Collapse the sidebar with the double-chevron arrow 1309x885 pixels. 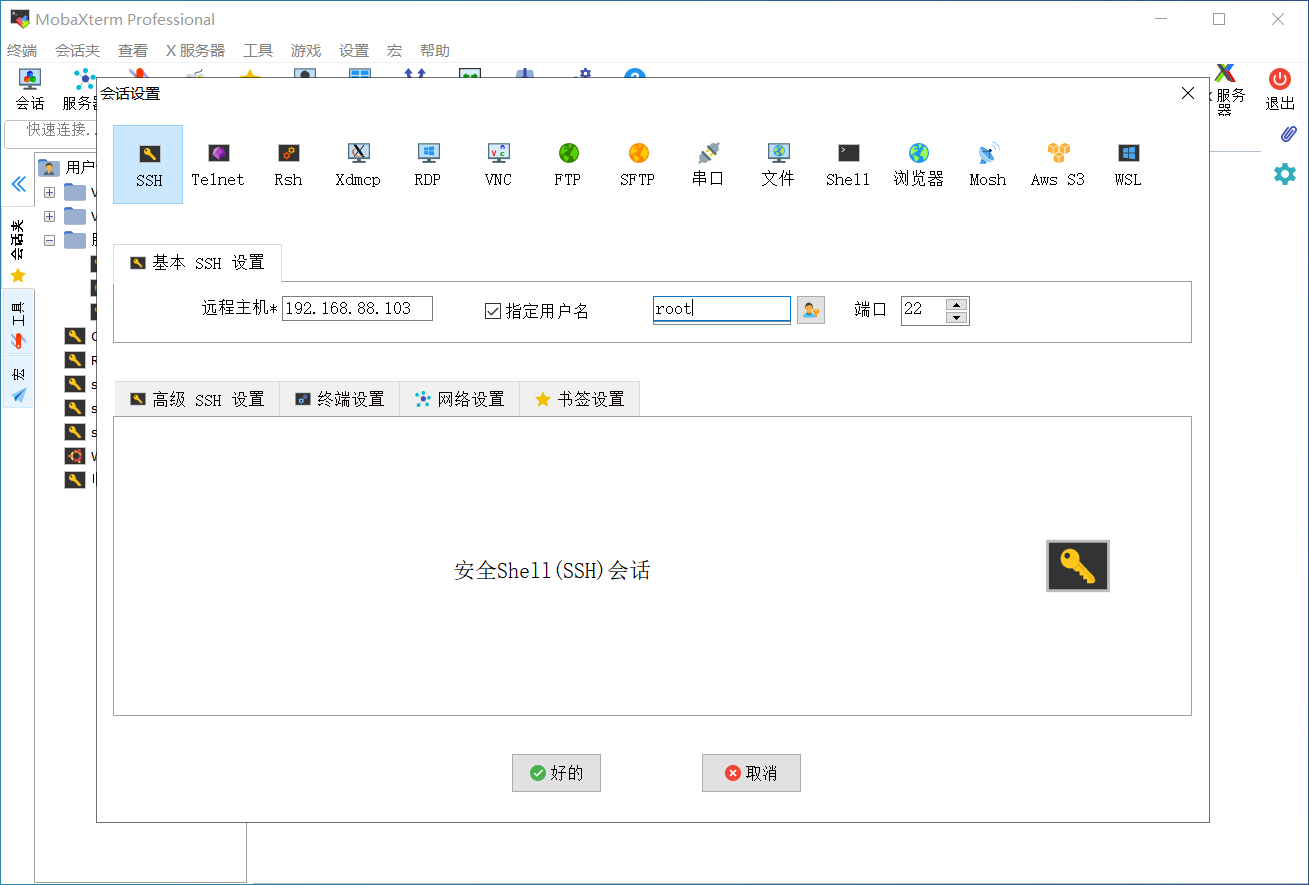click(x=18, y=183)
